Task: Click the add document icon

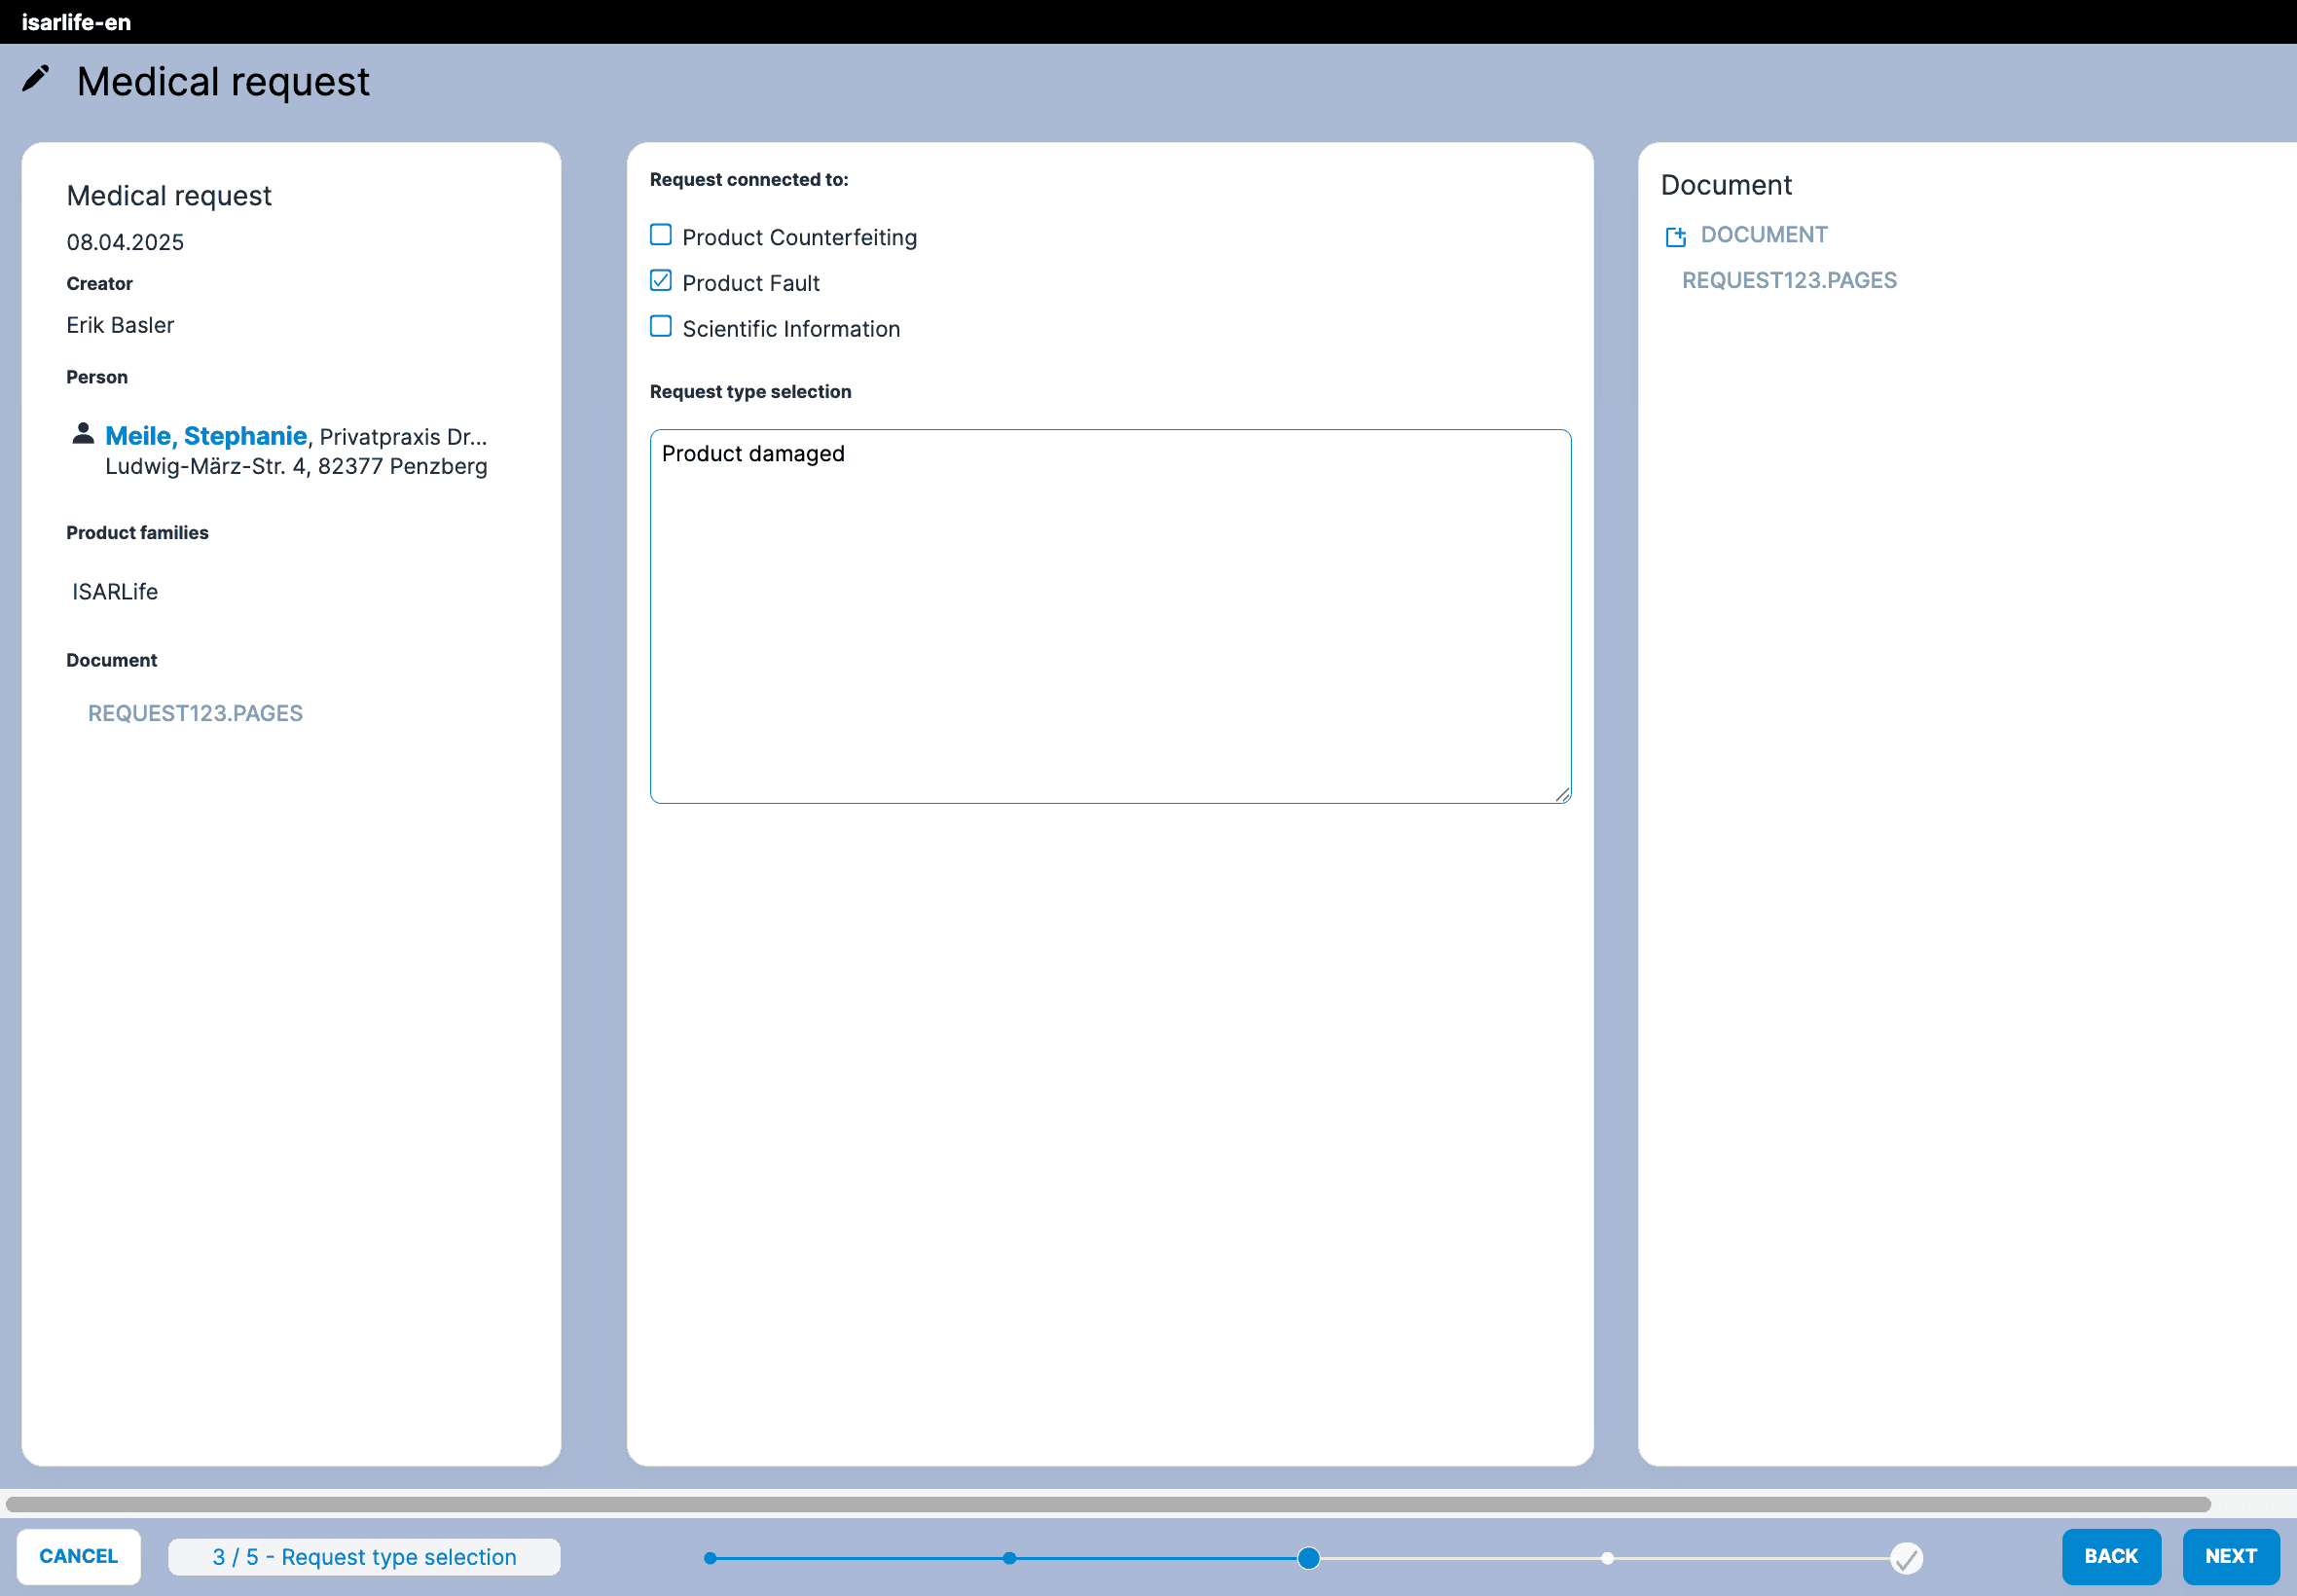Action: pos(1675,236)
